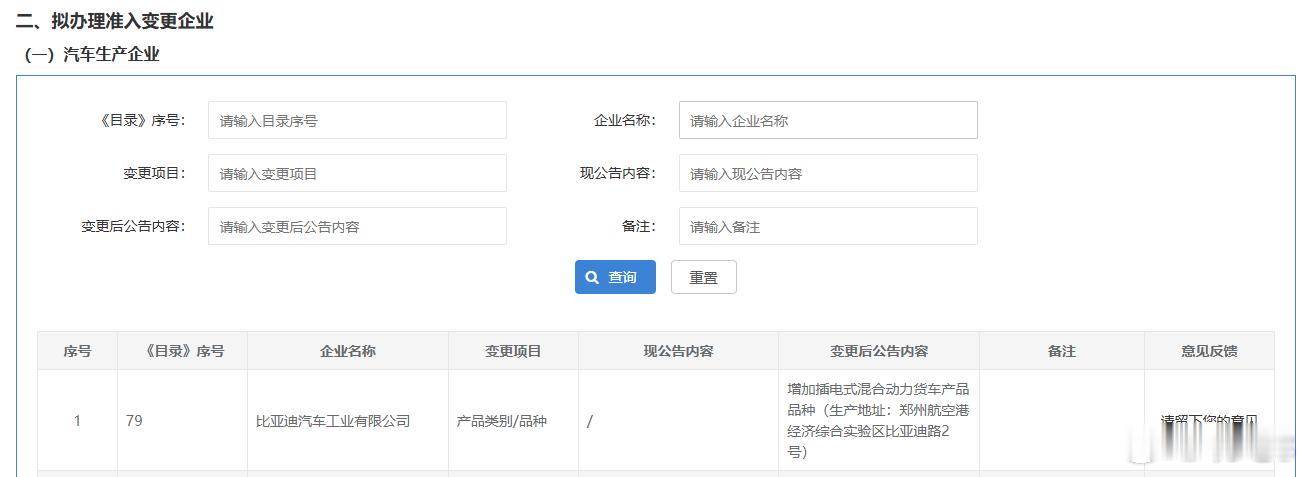Click the 二、拟办理准入变更企业 heading
Viewport: 1307px width, 477px height.
pyautogui.click(x=114, y=21)
